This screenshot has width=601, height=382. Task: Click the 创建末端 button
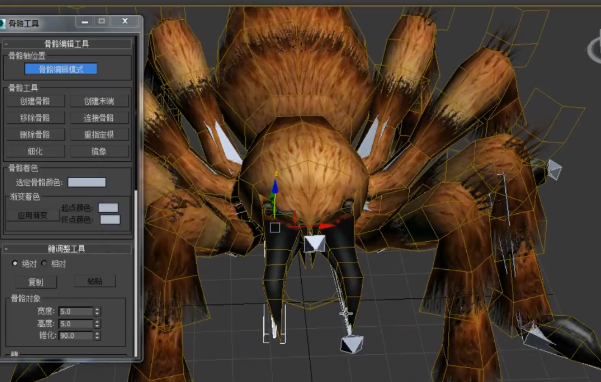(x=99, y=101)
